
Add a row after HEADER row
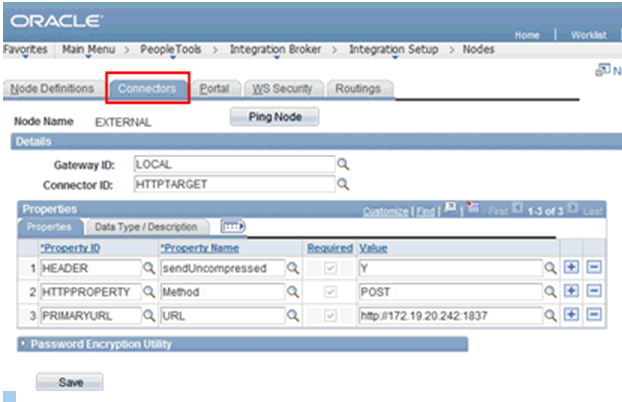[x=571, y=267]
